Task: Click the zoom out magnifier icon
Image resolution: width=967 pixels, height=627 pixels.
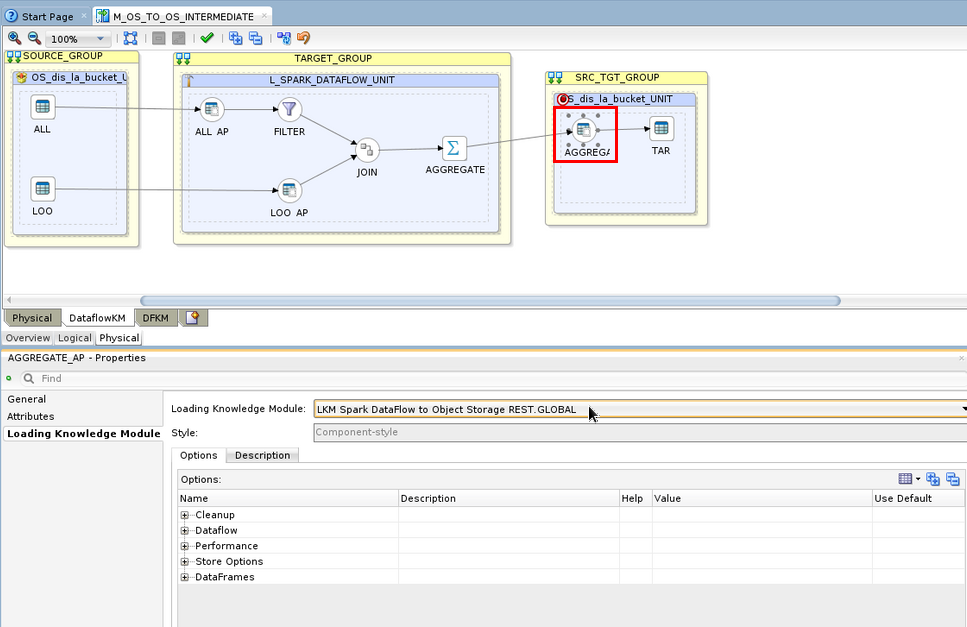Action: [34, 38]
